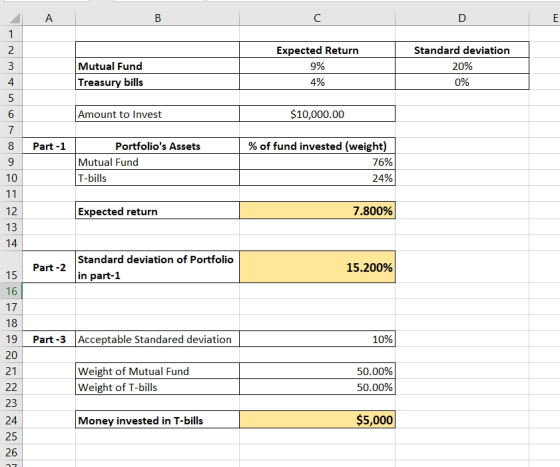560x467 pixels.
Task: Click the "Portfolio's Assets" header cell
Action: pyautogui.click(x=158, y=146)
